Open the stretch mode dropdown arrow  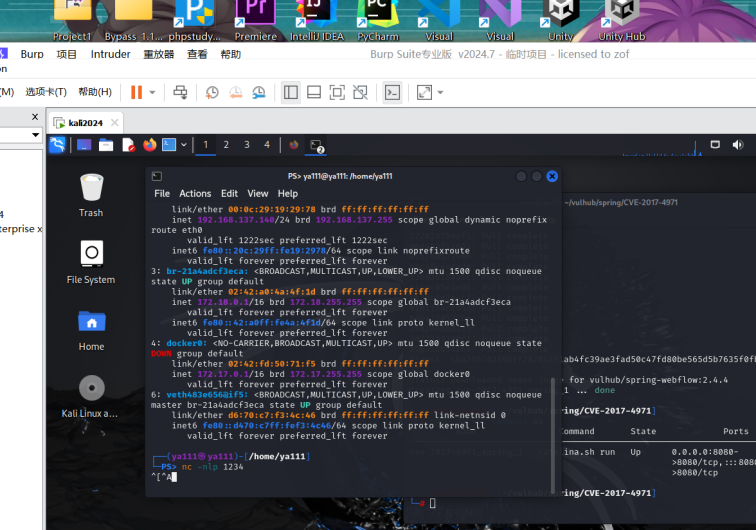440,92
